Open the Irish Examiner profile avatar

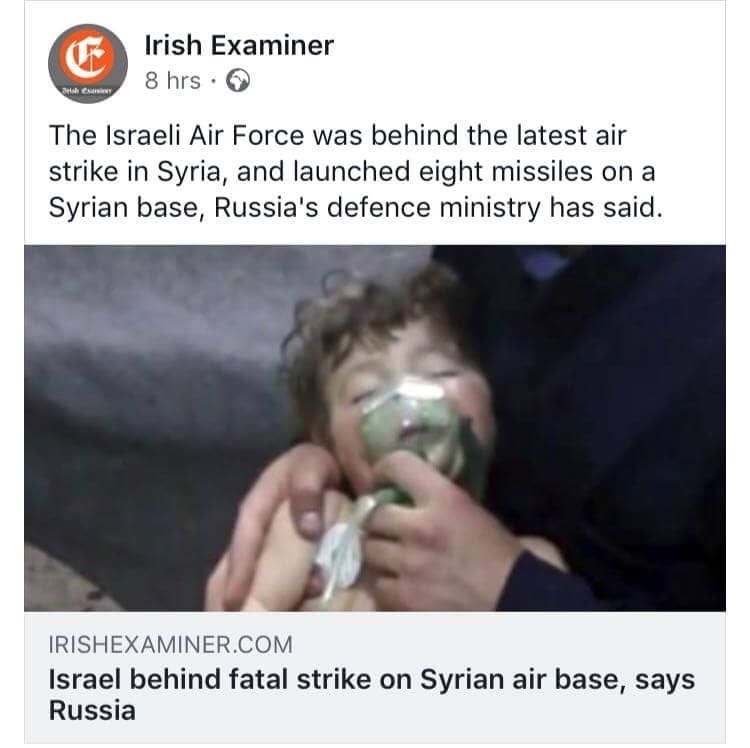(x=88, y=64)
